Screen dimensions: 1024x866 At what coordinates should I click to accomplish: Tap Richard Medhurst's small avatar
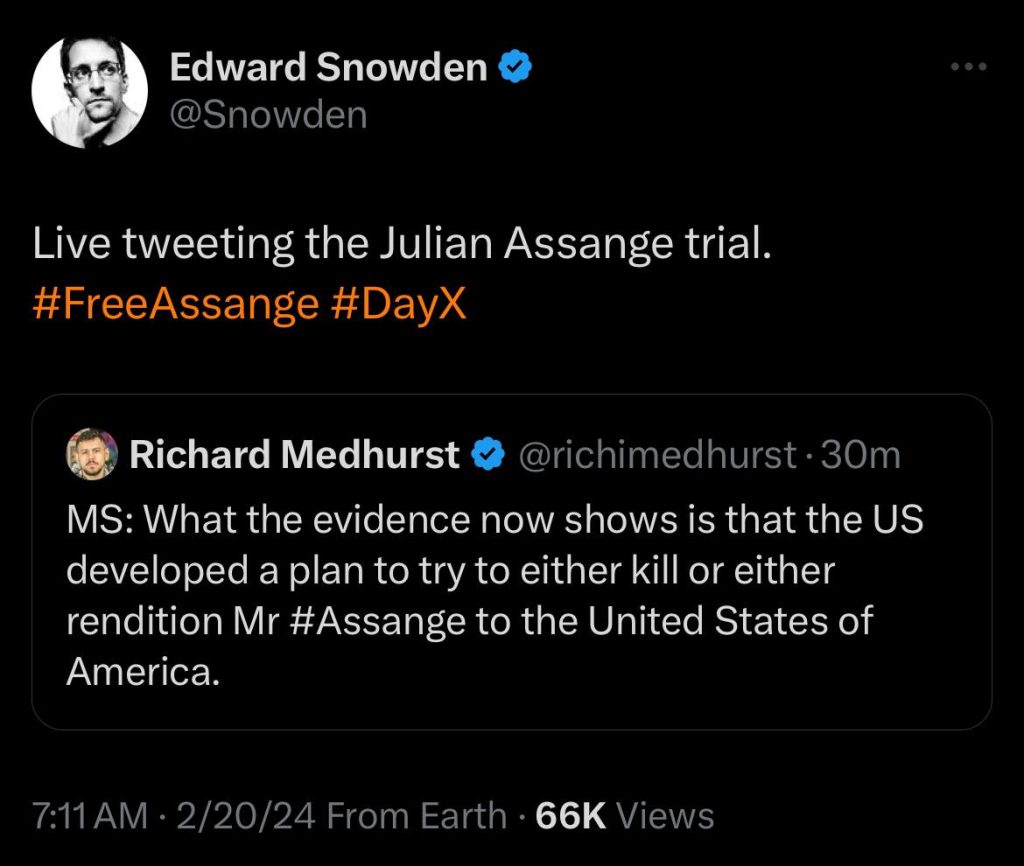[92, 455]
